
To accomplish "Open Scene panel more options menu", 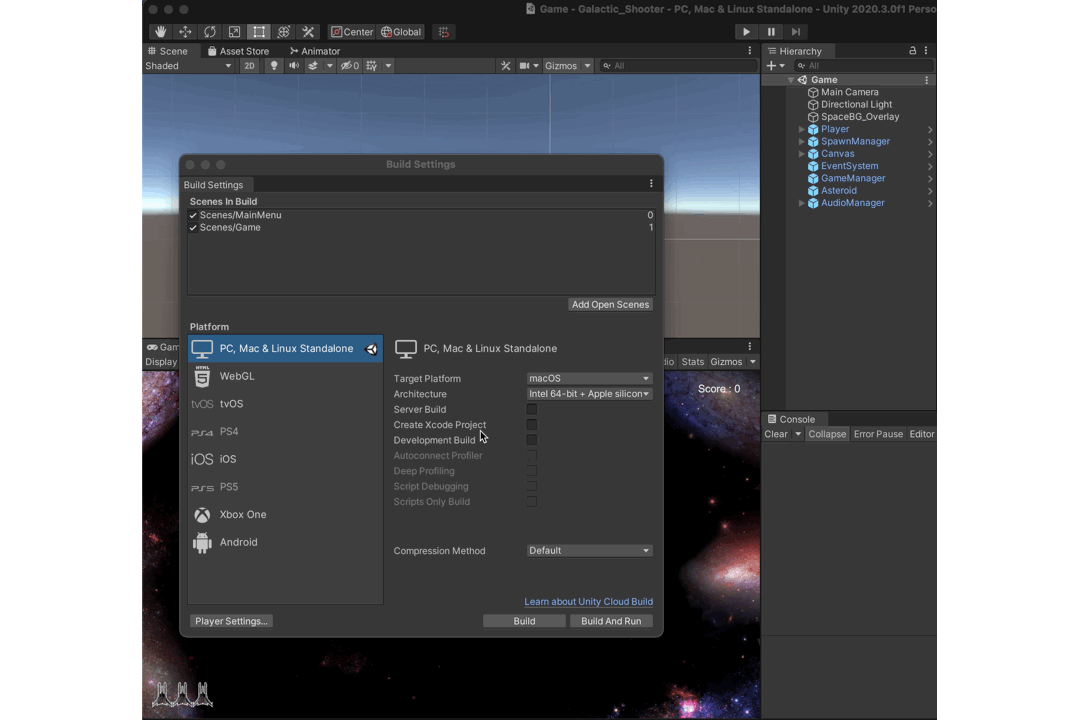I will 750,50.
